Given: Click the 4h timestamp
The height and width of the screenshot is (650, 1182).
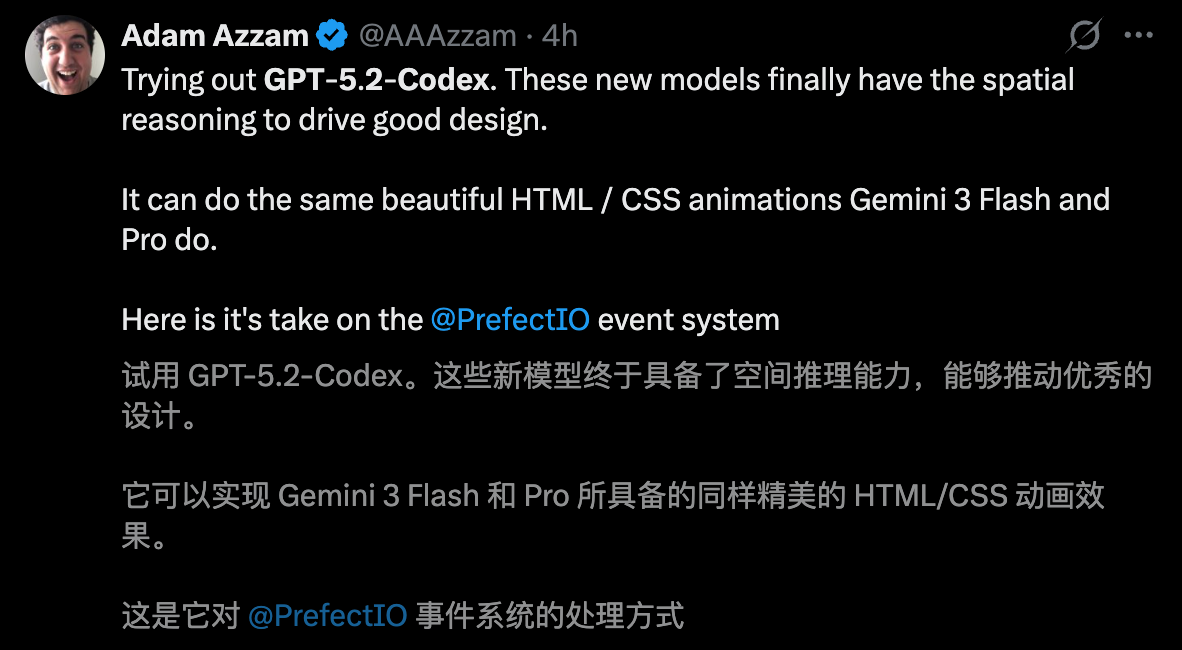Looking at the screenshot, I should coord(560,37).
